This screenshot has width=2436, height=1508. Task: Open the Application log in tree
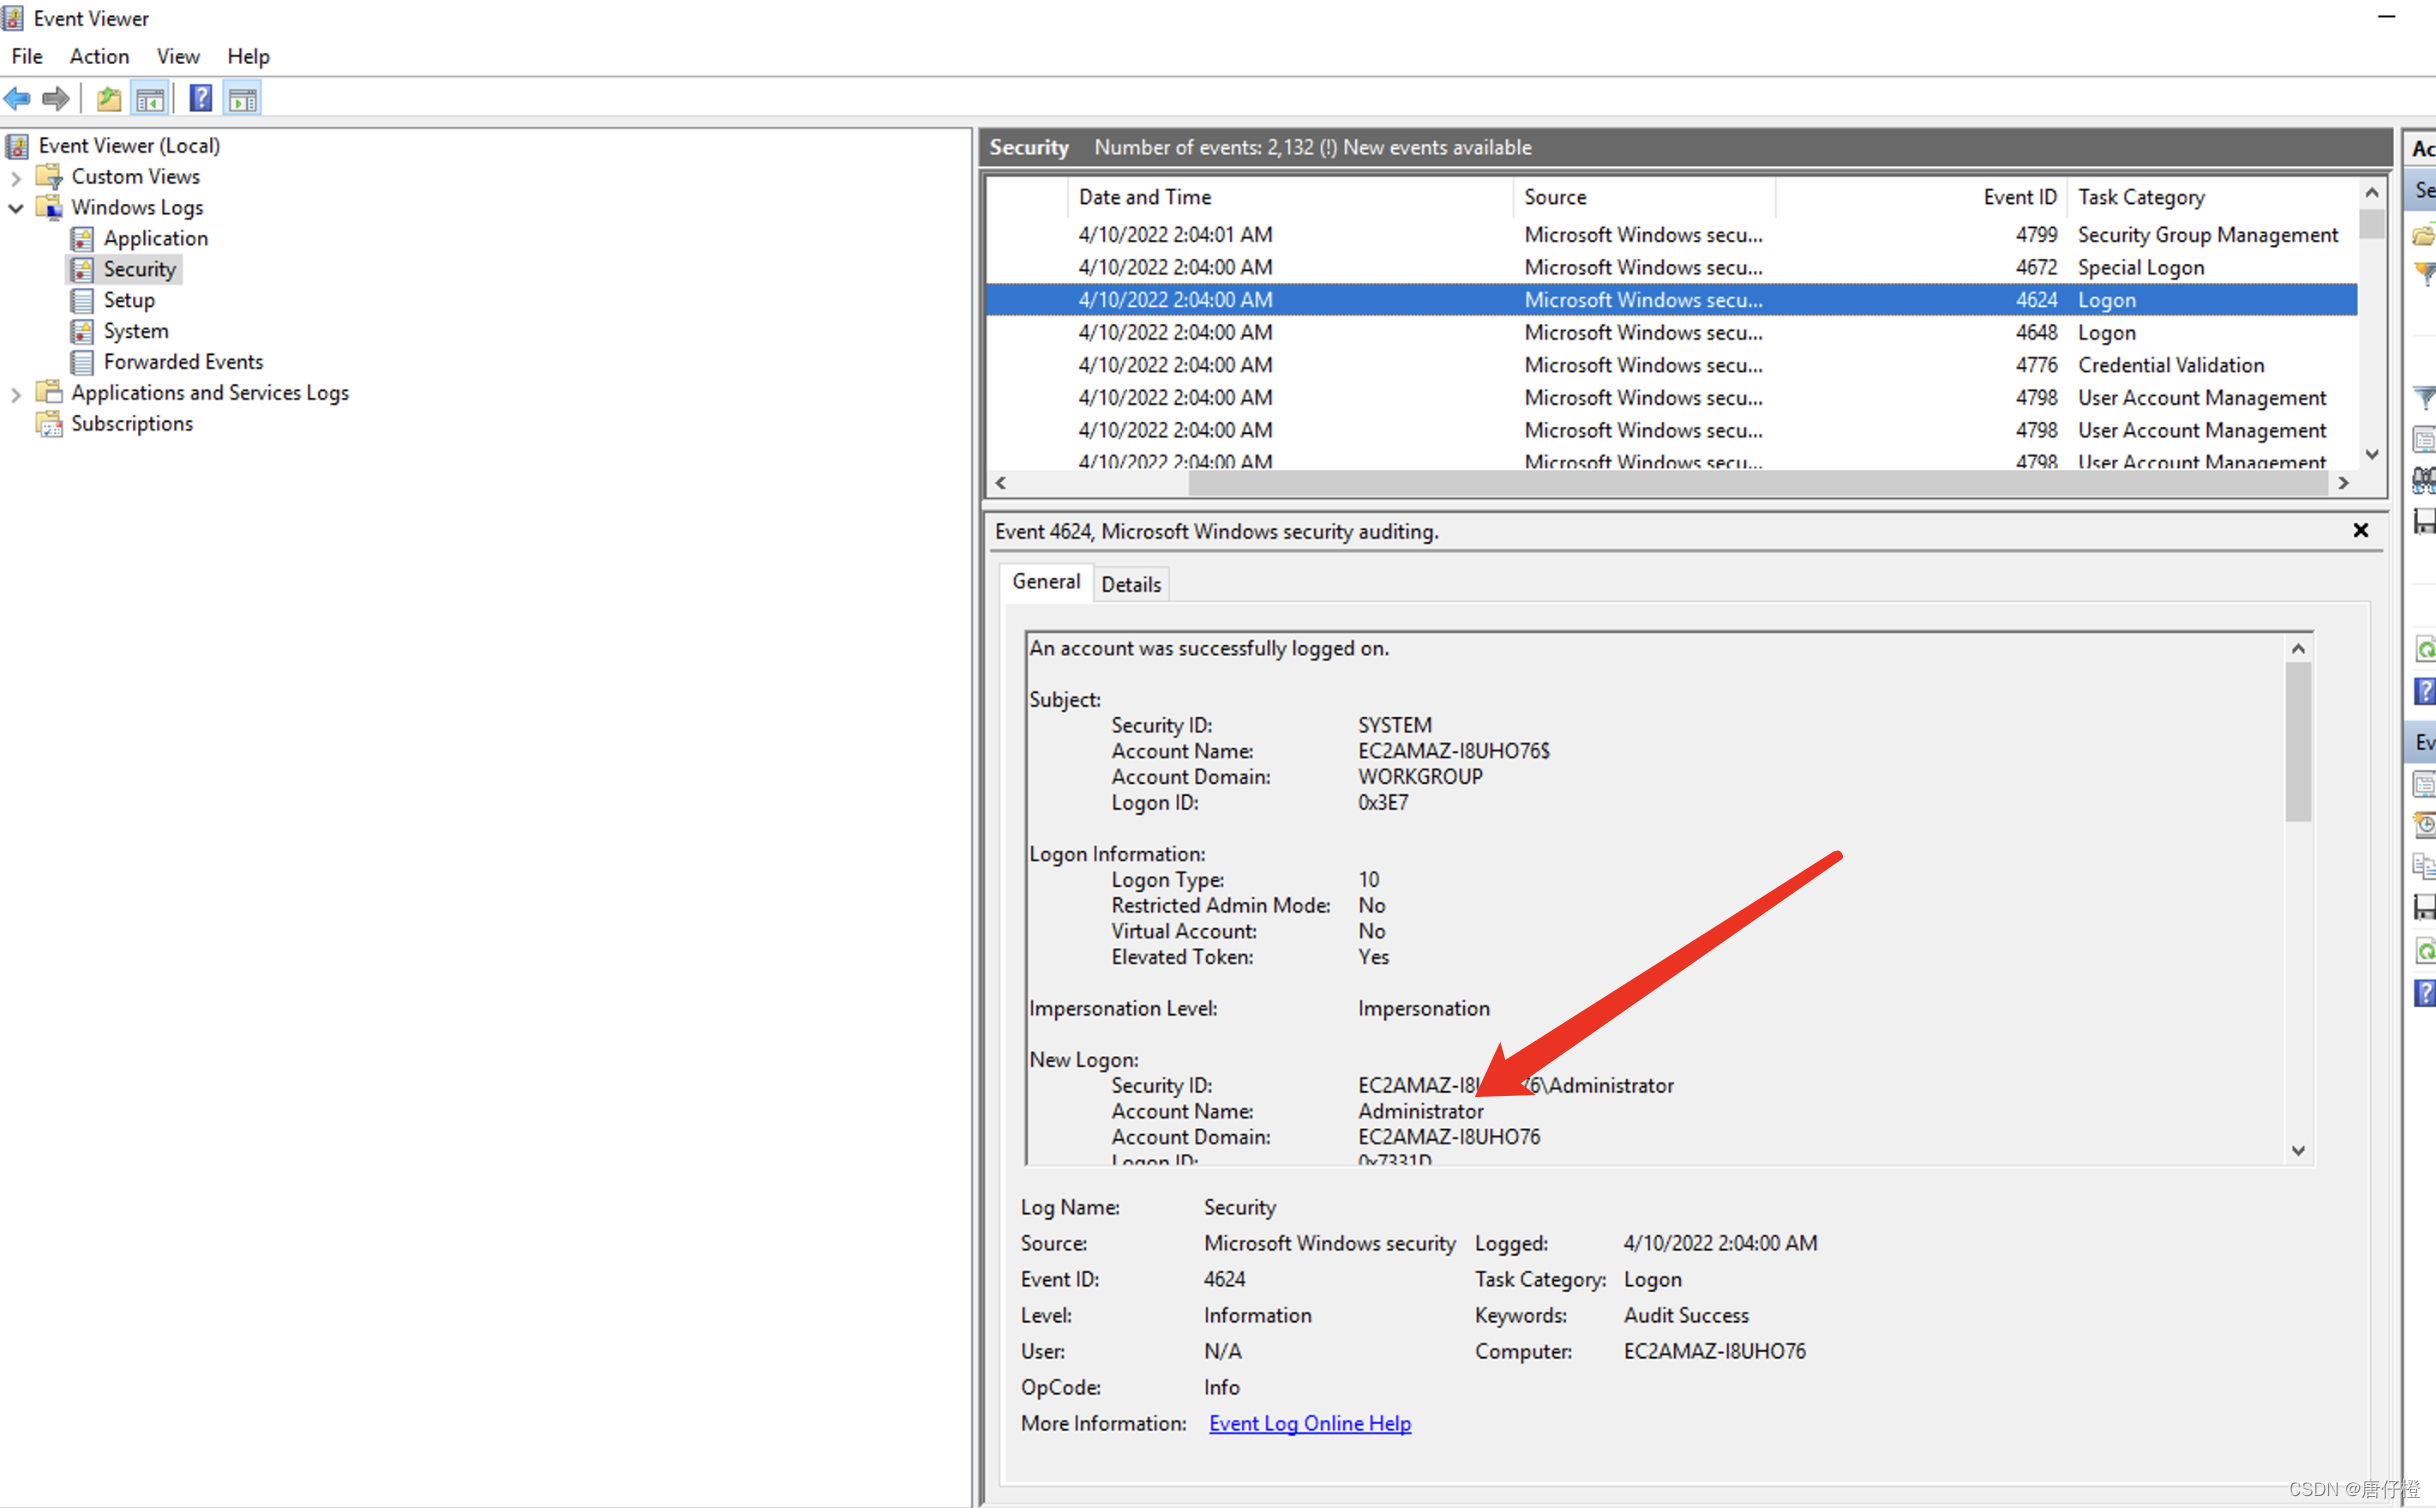pyautogui.click(x=155, y=238)
